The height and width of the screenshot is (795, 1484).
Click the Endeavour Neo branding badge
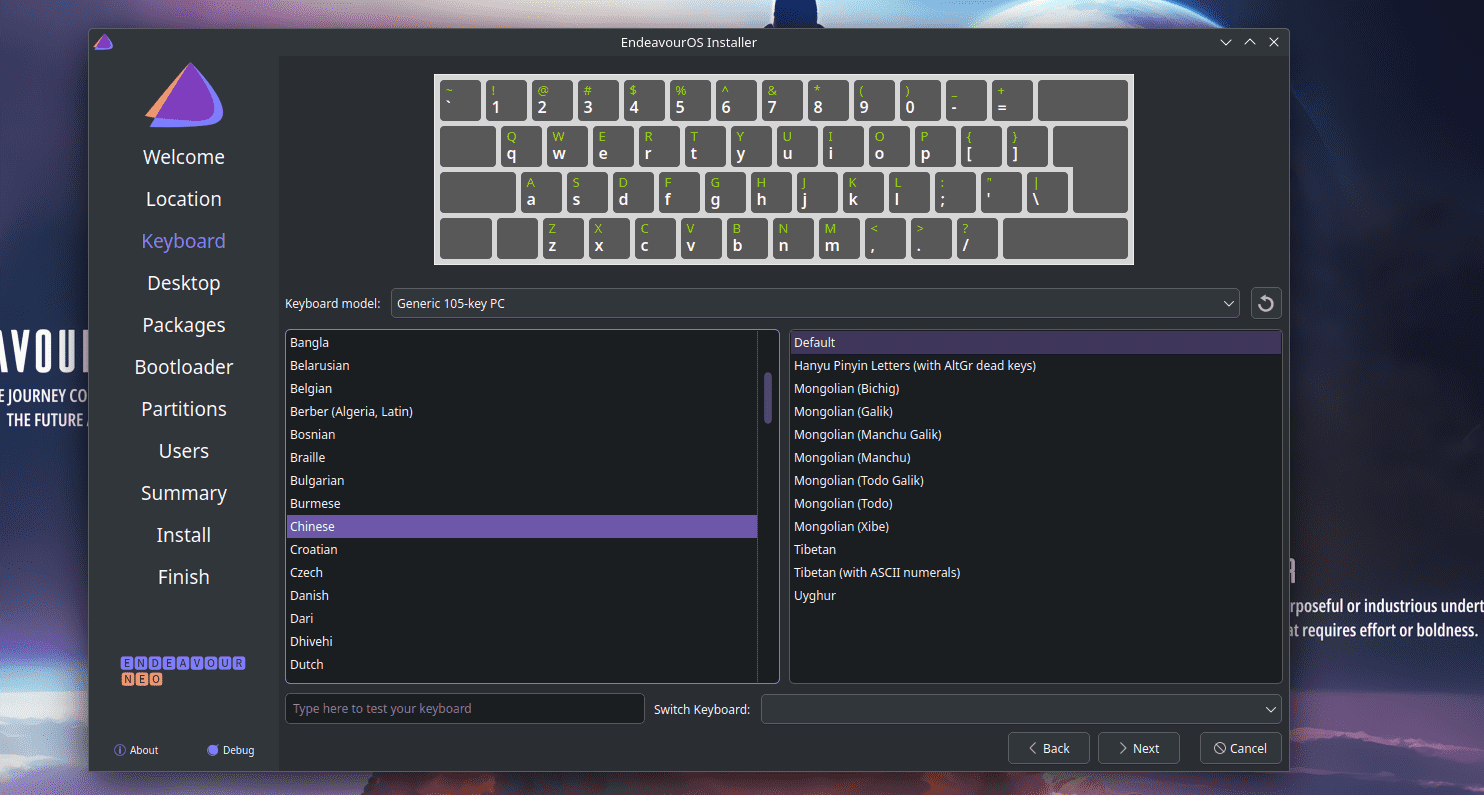pos(183,671)
